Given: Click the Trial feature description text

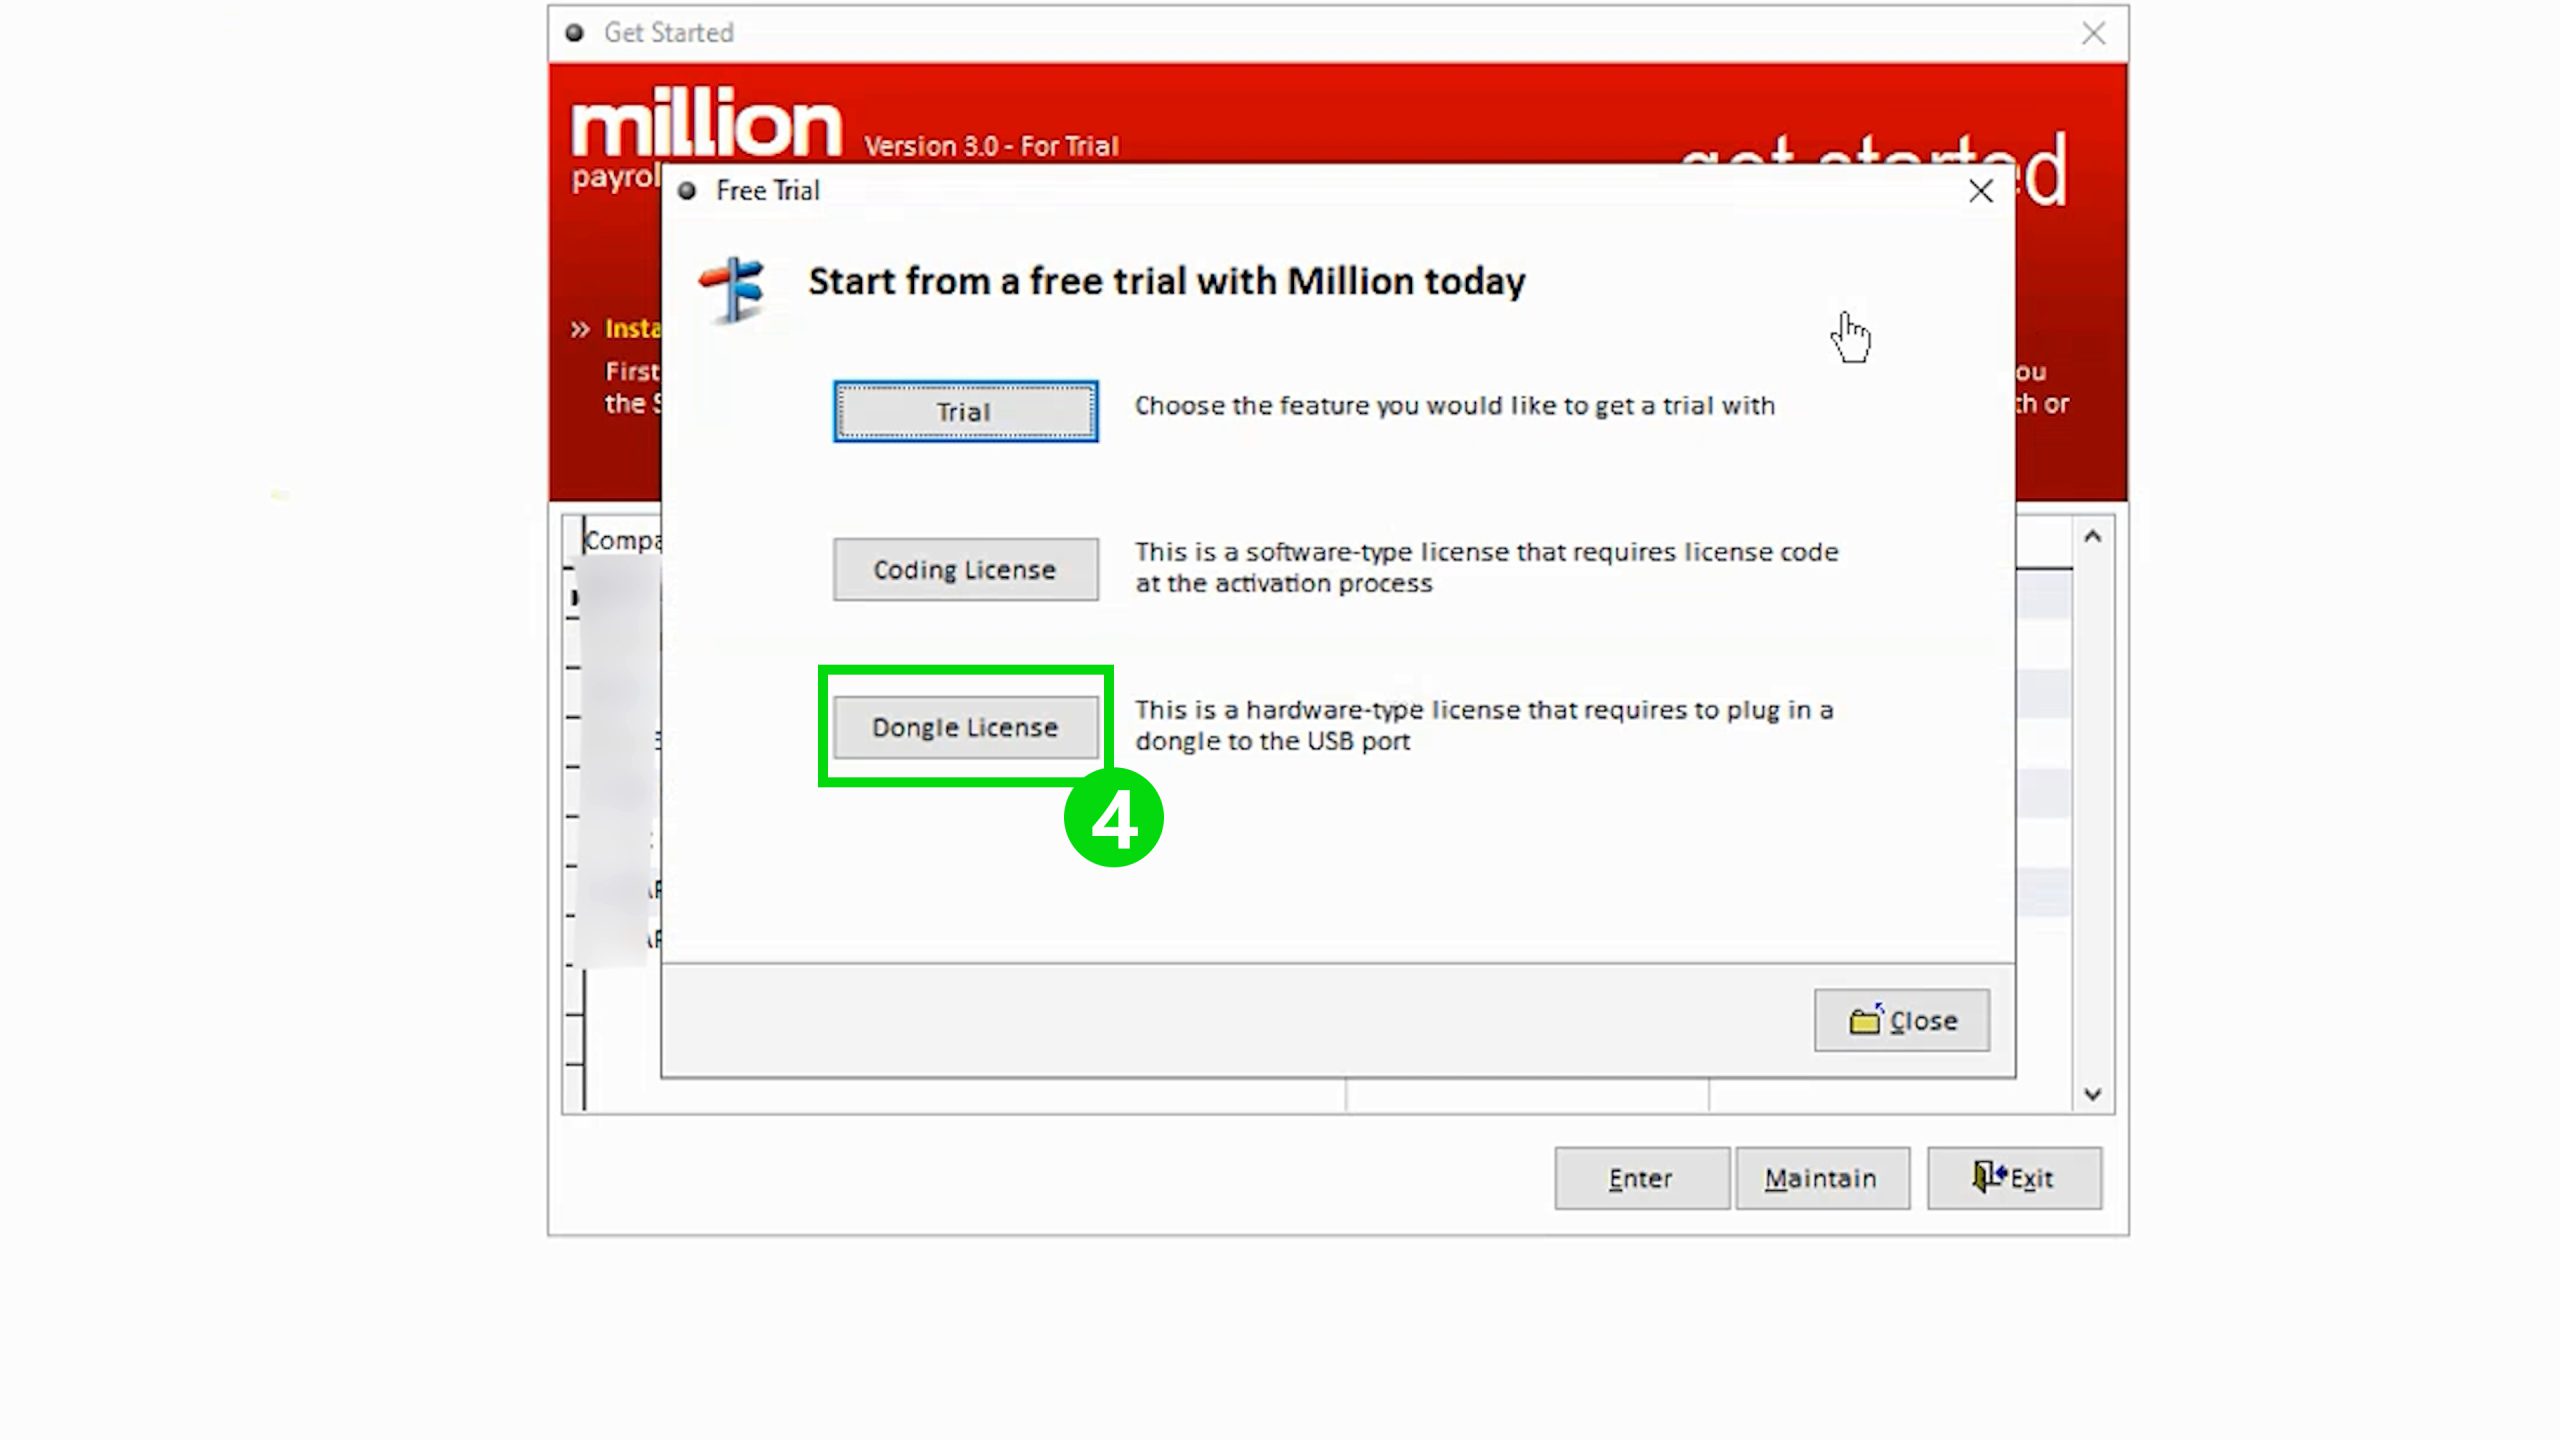Looking at the screenshot, I should pyautogui.click(x=1454, y=406).
